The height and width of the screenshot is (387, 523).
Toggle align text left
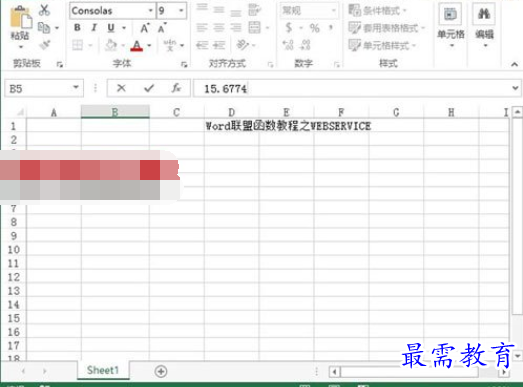[202, 28]
